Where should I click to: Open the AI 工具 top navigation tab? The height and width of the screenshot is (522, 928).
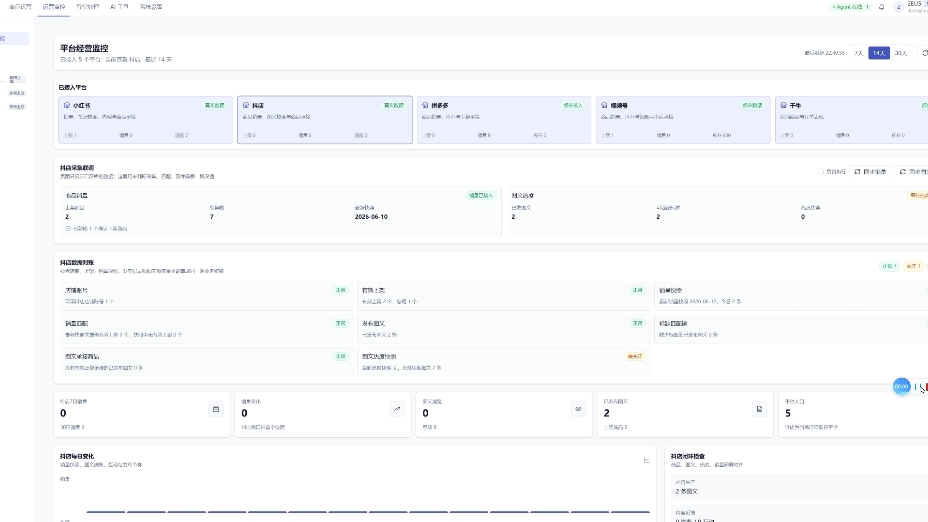coord(119,7)
